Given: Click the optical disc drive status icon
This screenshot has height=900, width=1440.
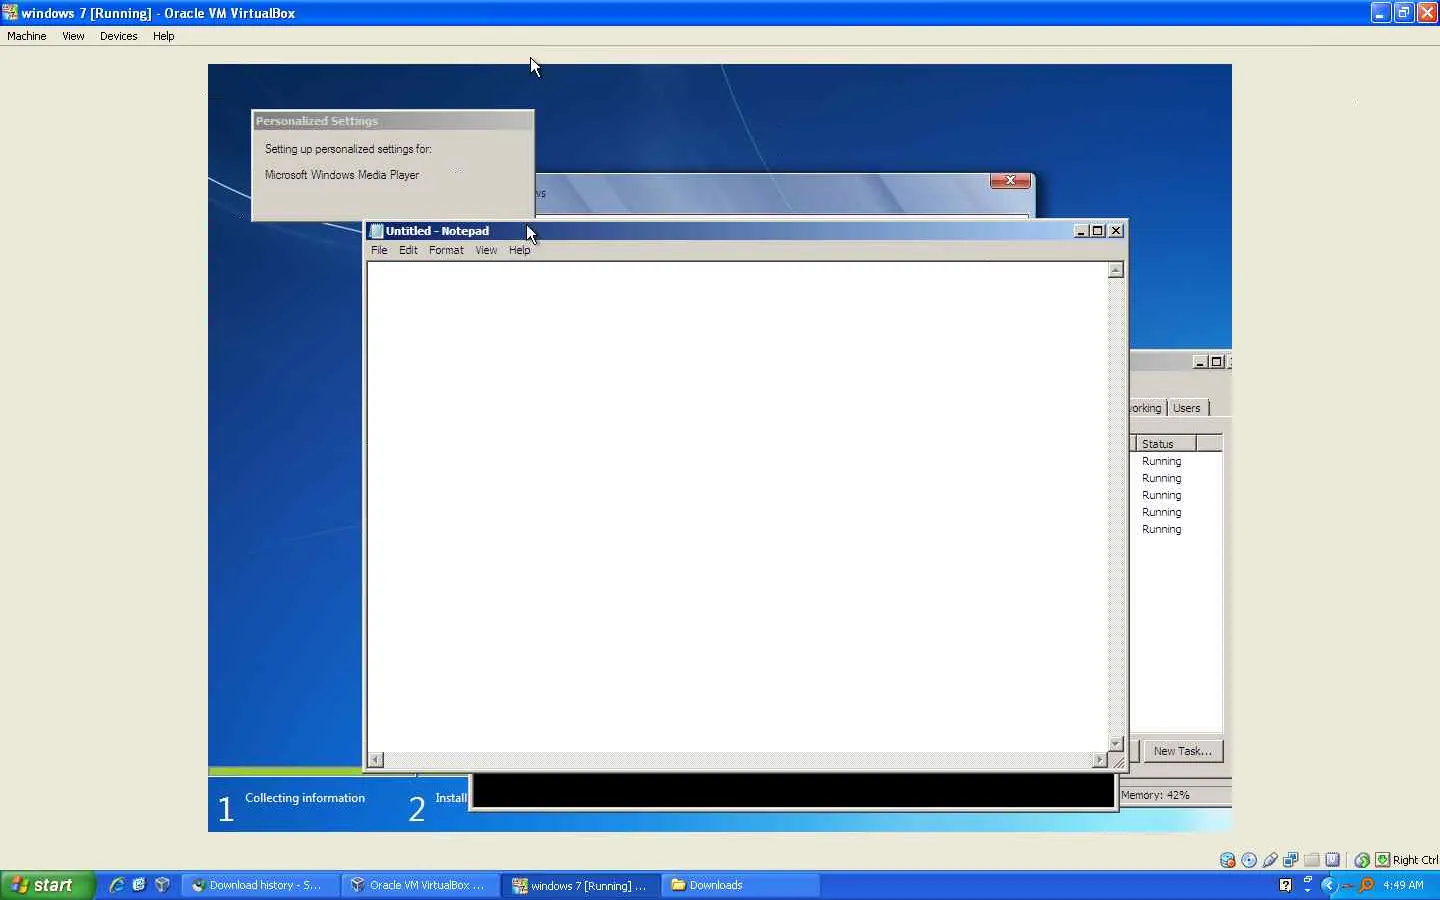Looking at the screenshot, I should (1249, 860).
